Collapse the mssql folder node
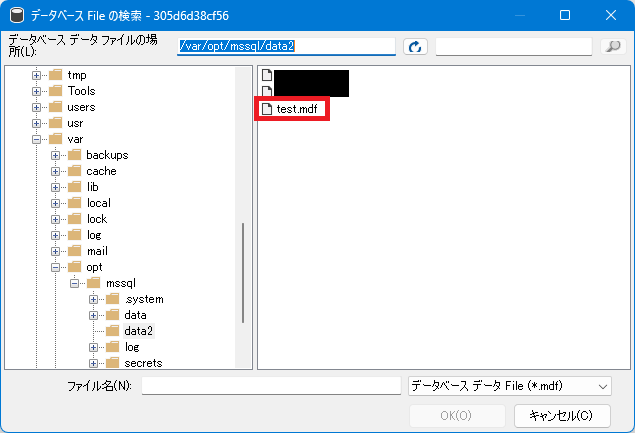 75,283
